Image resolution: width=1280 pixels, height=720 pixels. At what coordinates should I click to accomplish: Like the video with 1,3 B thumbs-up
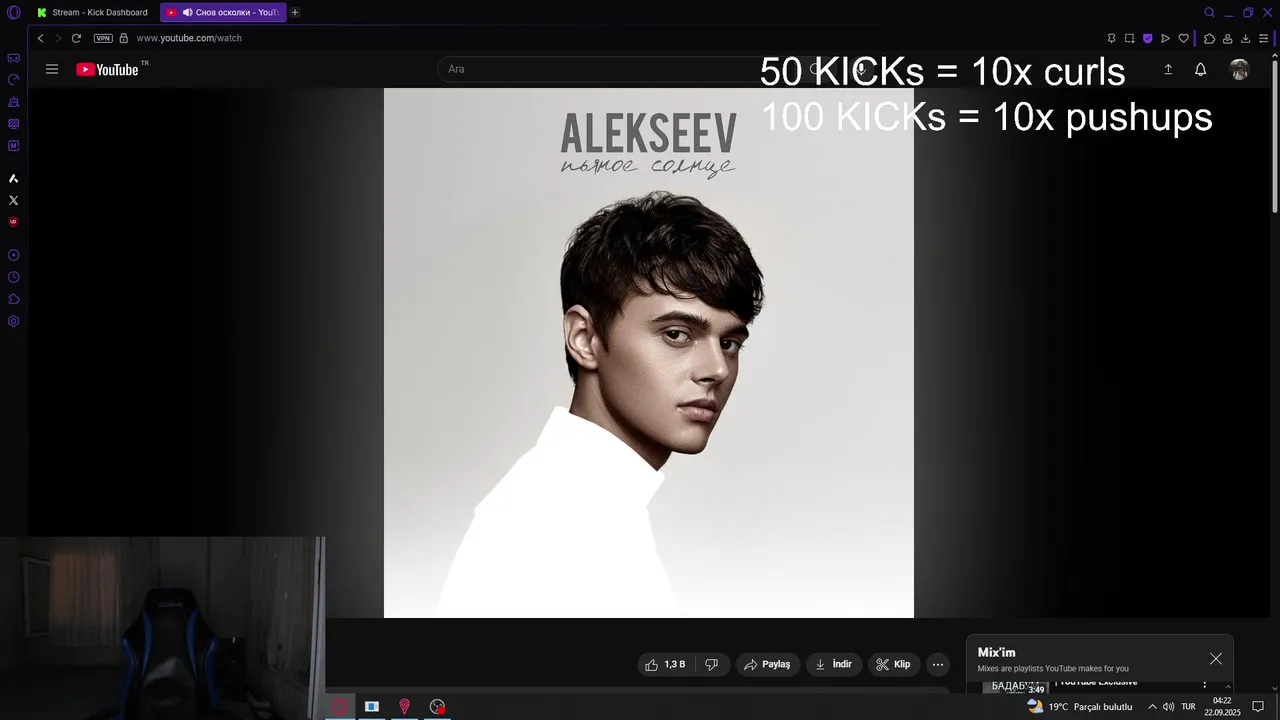click(665, 664)
